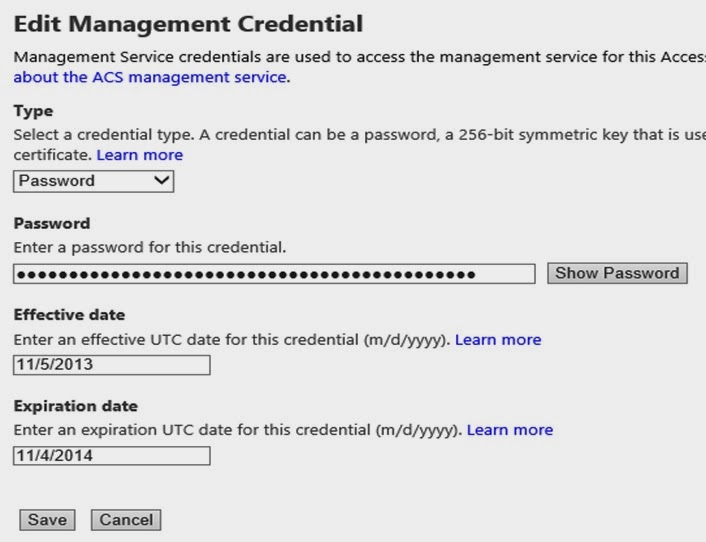Follow Learn more link under Type section
The image size is (706, 542).
[x=140, y=155]
